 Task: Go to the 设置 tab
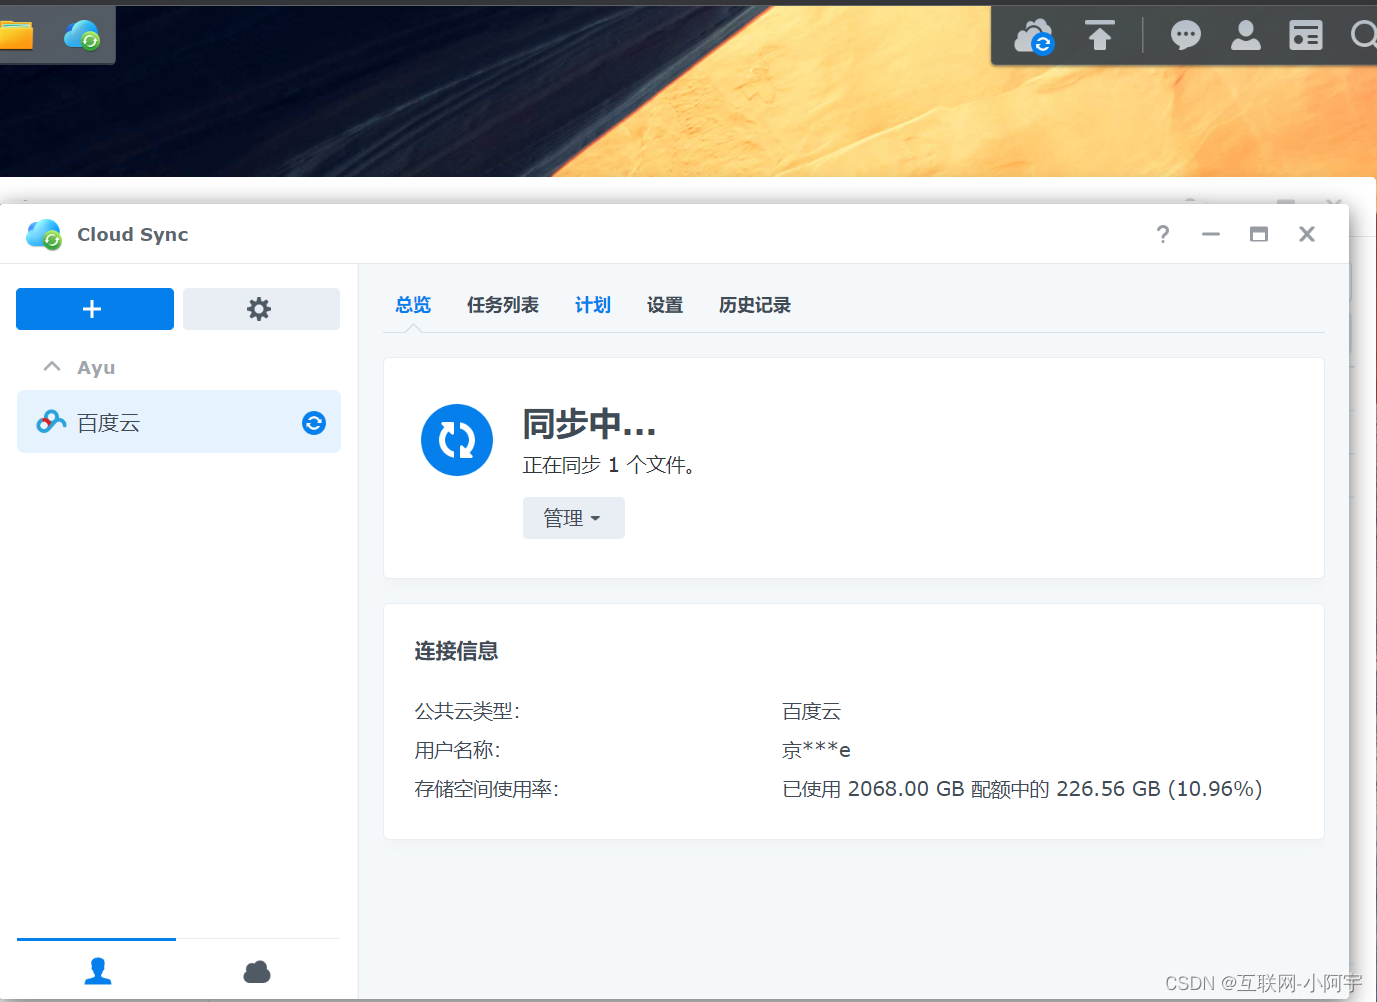665,305
